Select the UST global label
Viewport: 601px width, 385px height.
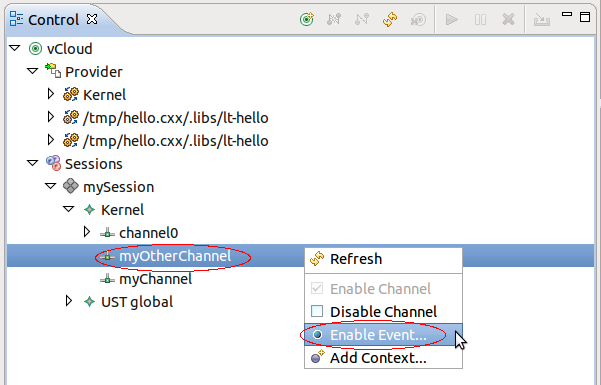(x=137, y=303)
